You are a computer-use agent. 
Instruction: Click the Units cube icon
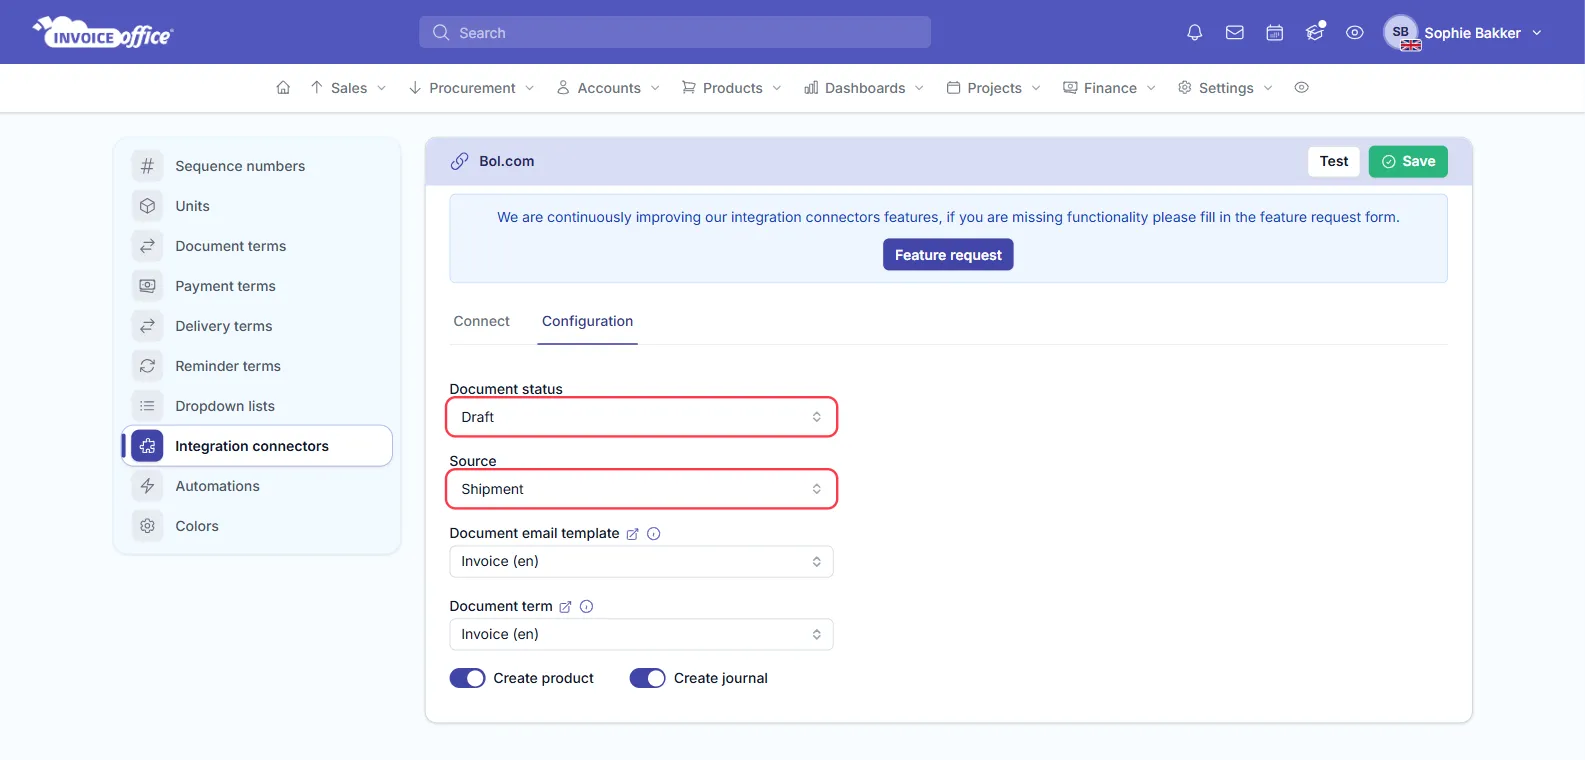pyautogui.click(x=147, y=206)
